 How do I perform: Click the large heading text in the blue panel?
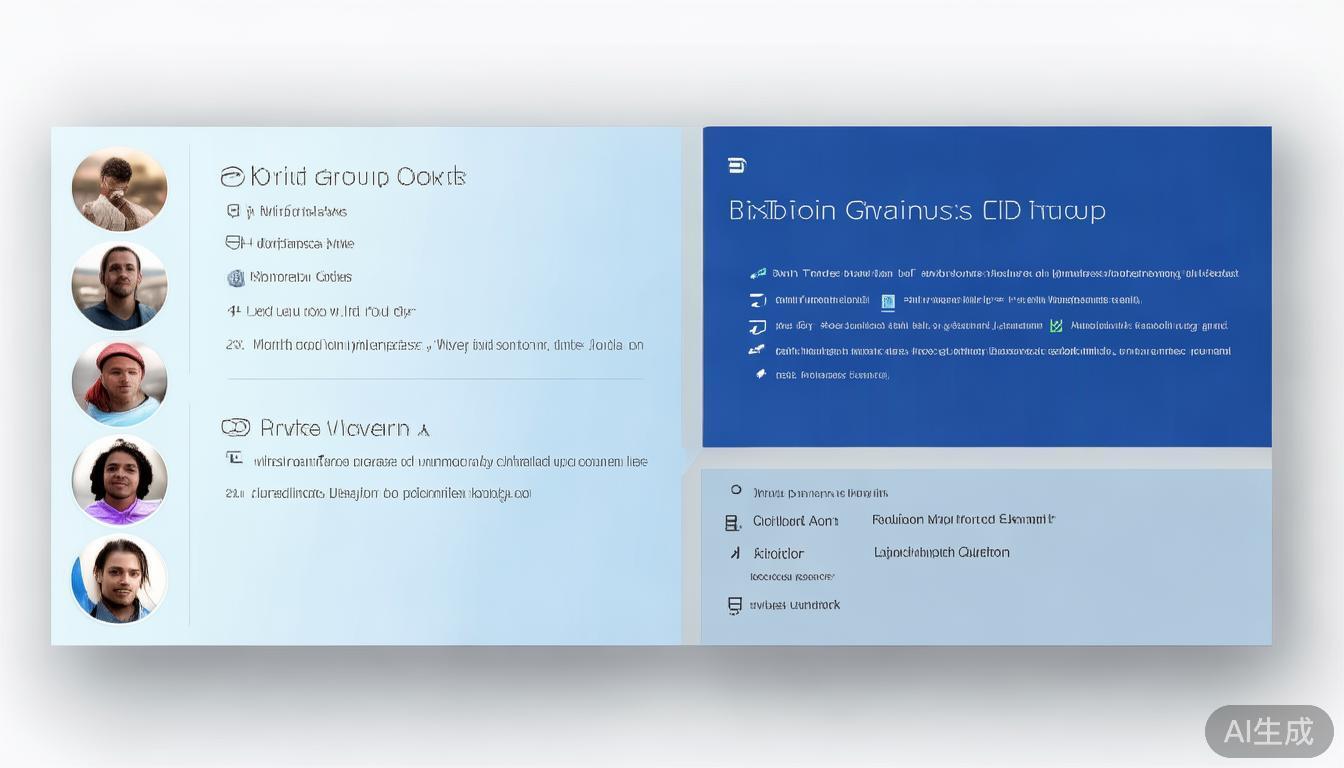pyautogui.click(x=917, y=211)
